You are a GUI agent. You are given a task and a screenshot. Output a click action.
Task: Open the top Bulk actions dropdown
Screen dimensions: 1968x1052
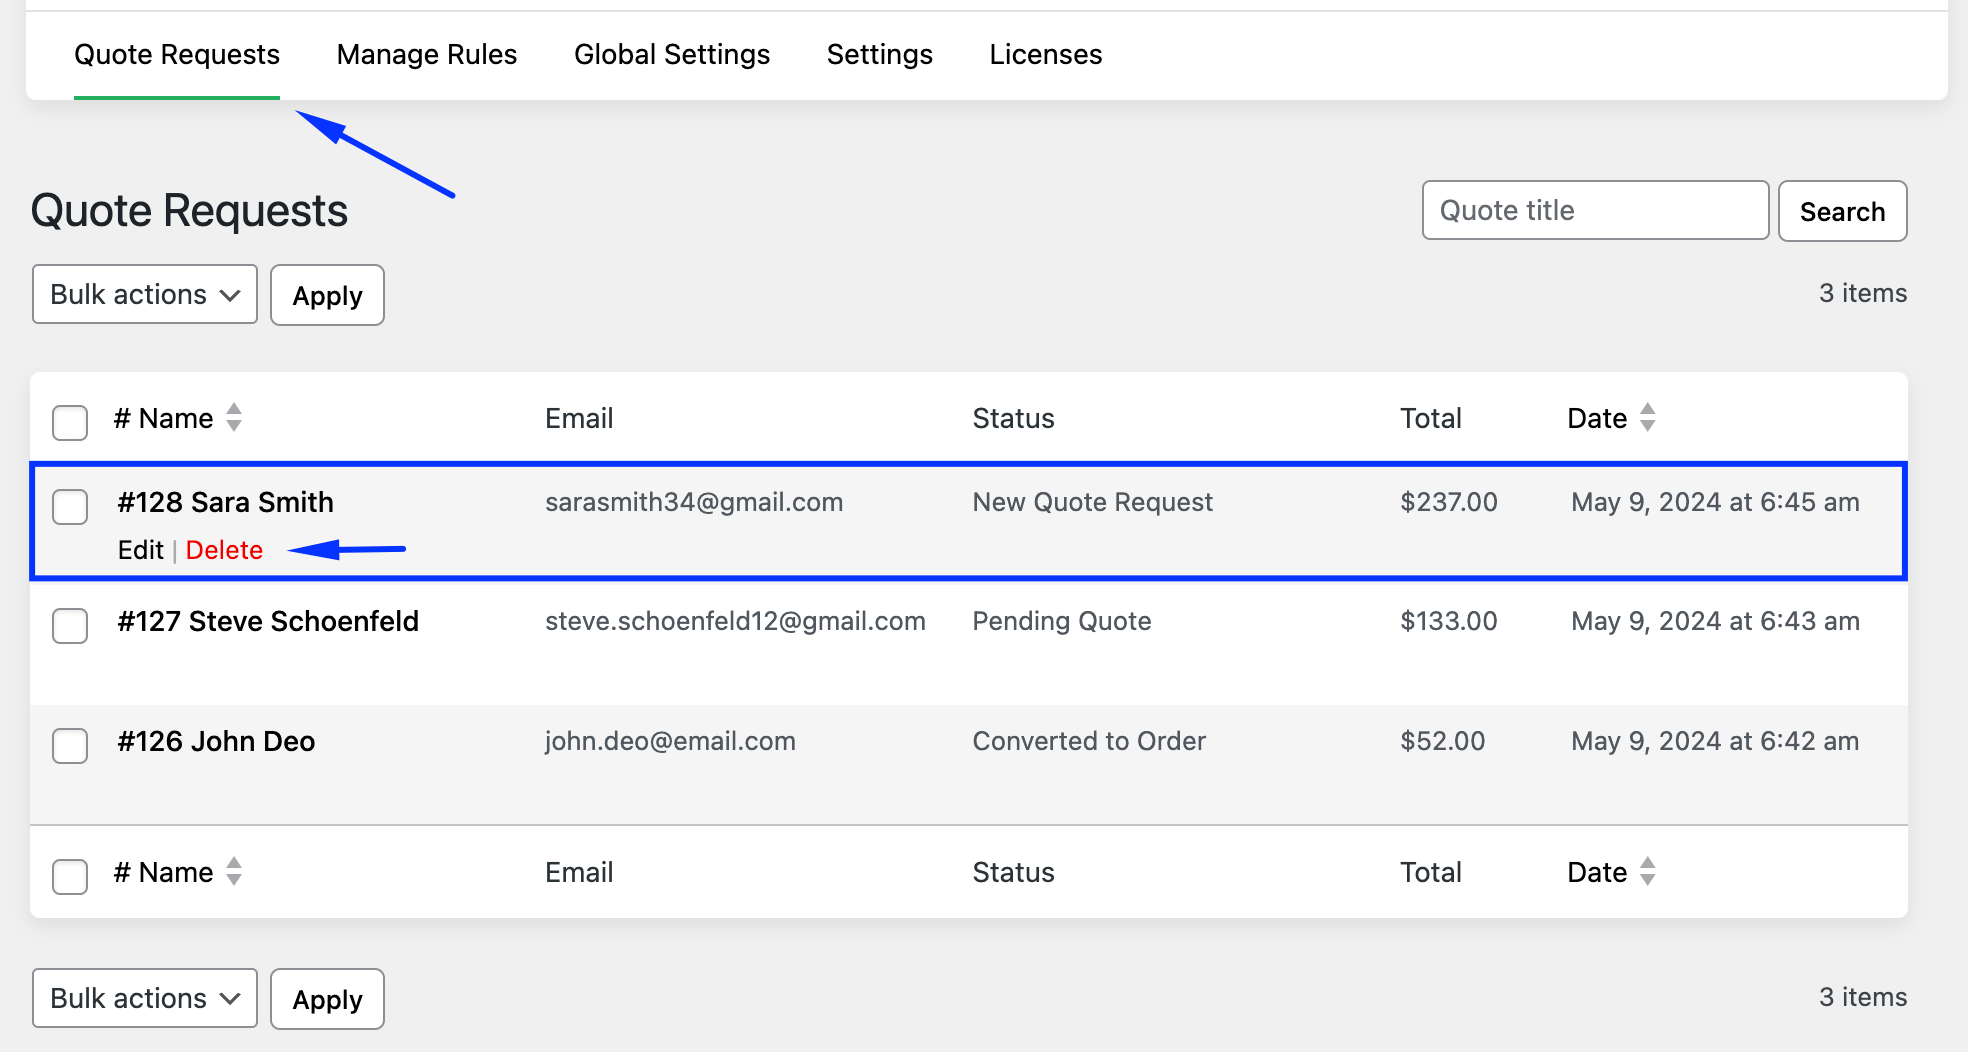(145, 295)
